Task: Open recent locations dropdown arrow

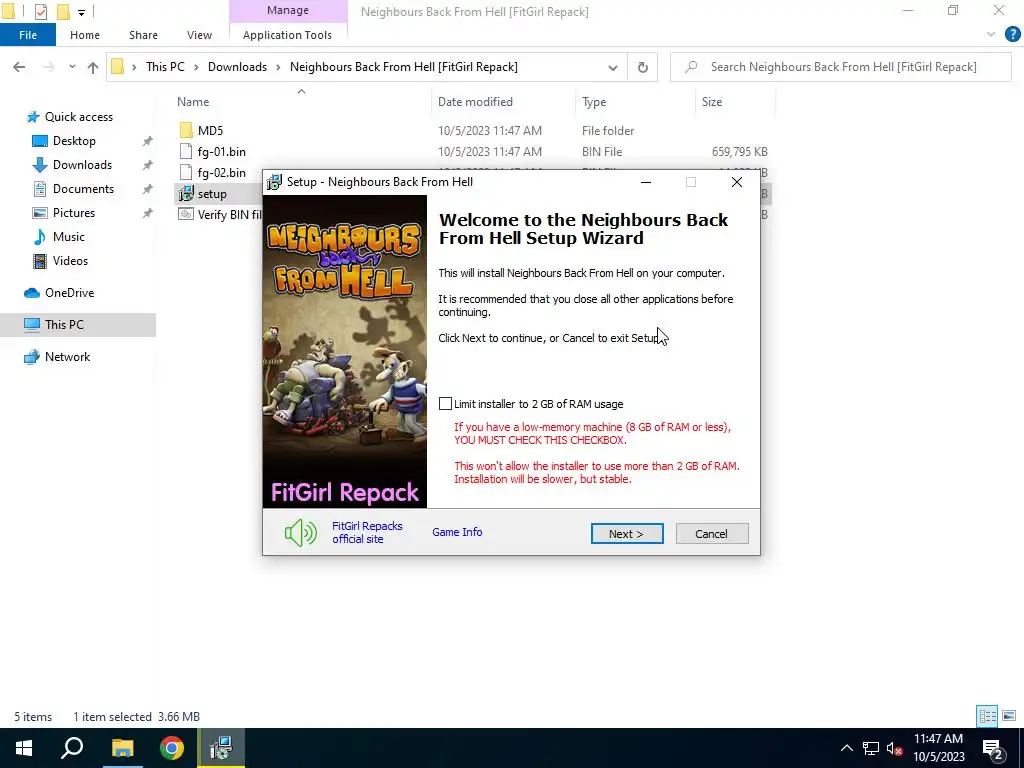Action: [x=72, y=67]
